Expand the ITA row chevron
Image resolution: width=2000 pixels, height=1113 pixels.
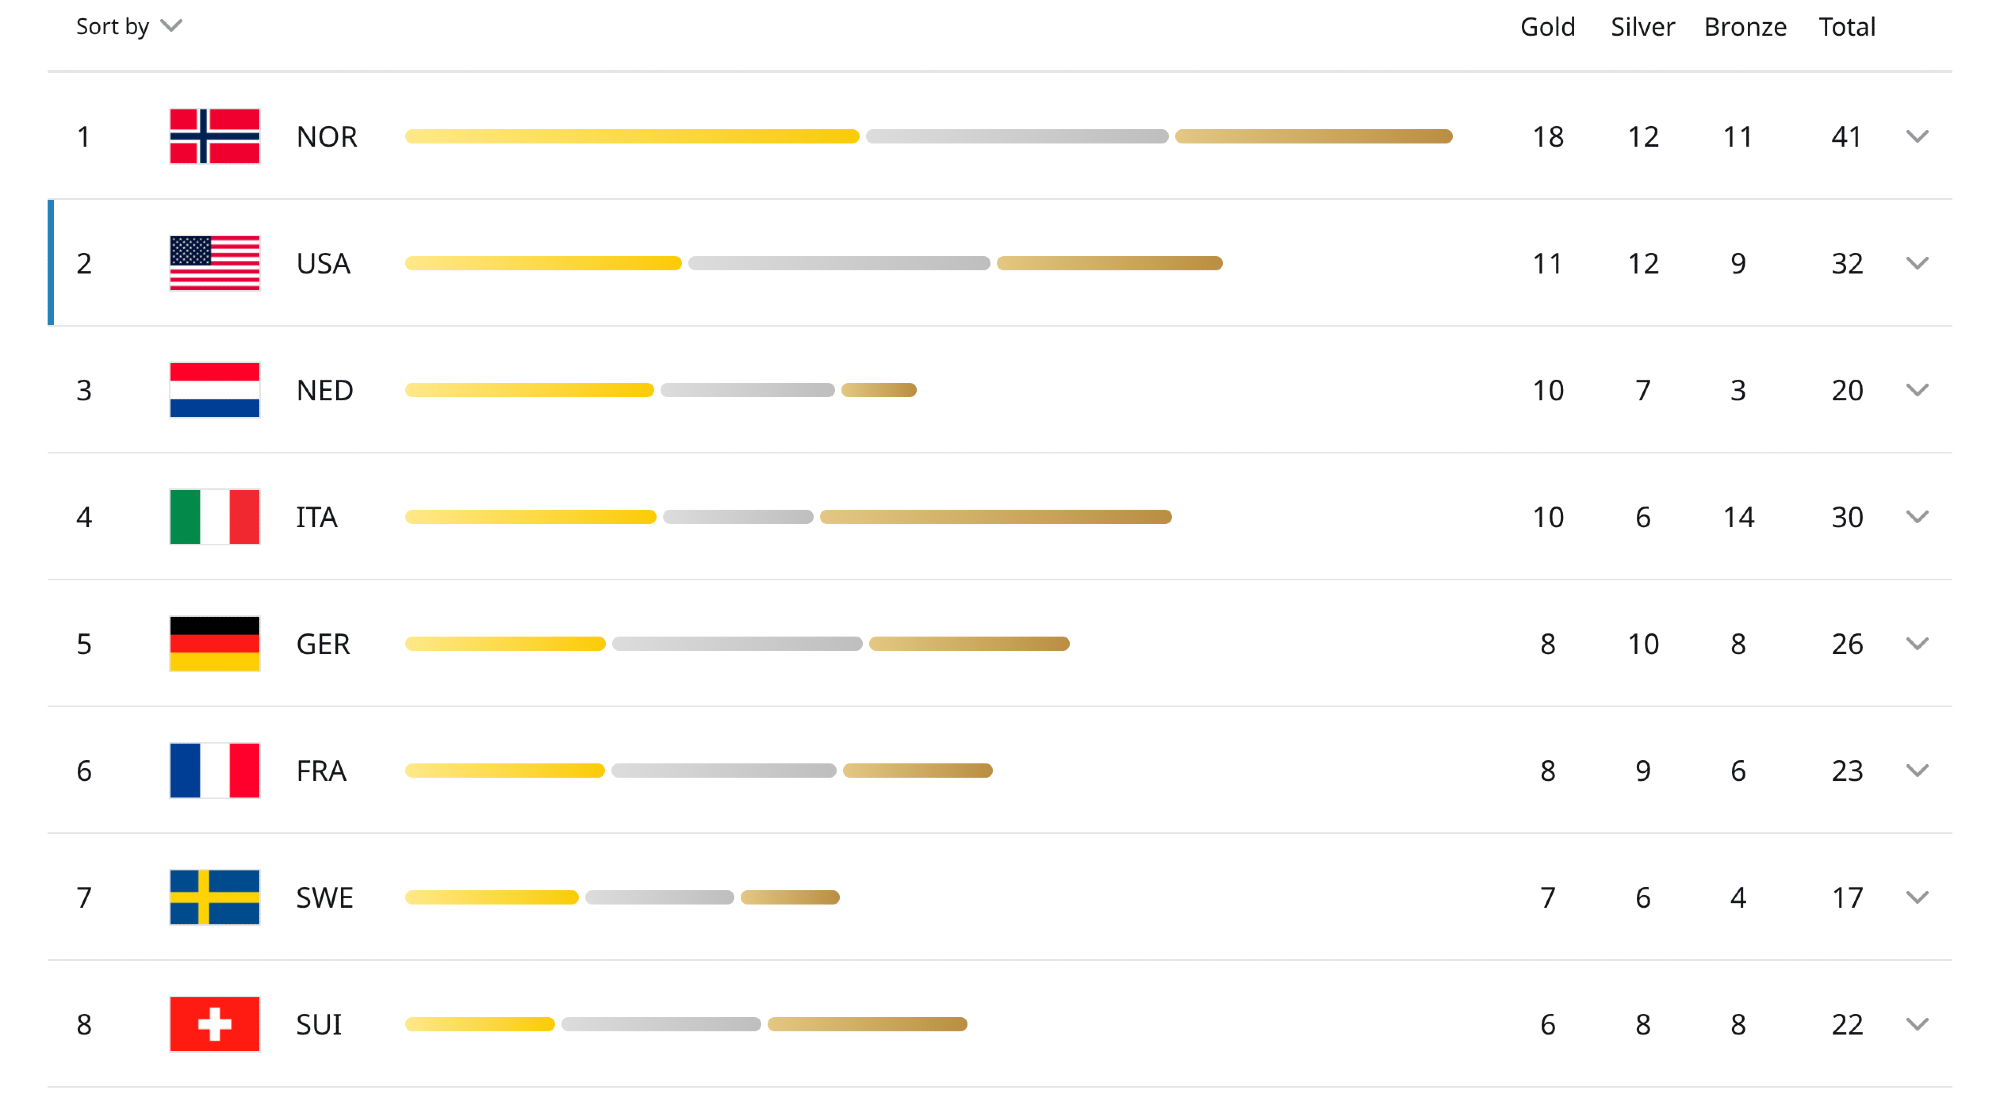click(1917, 517)
